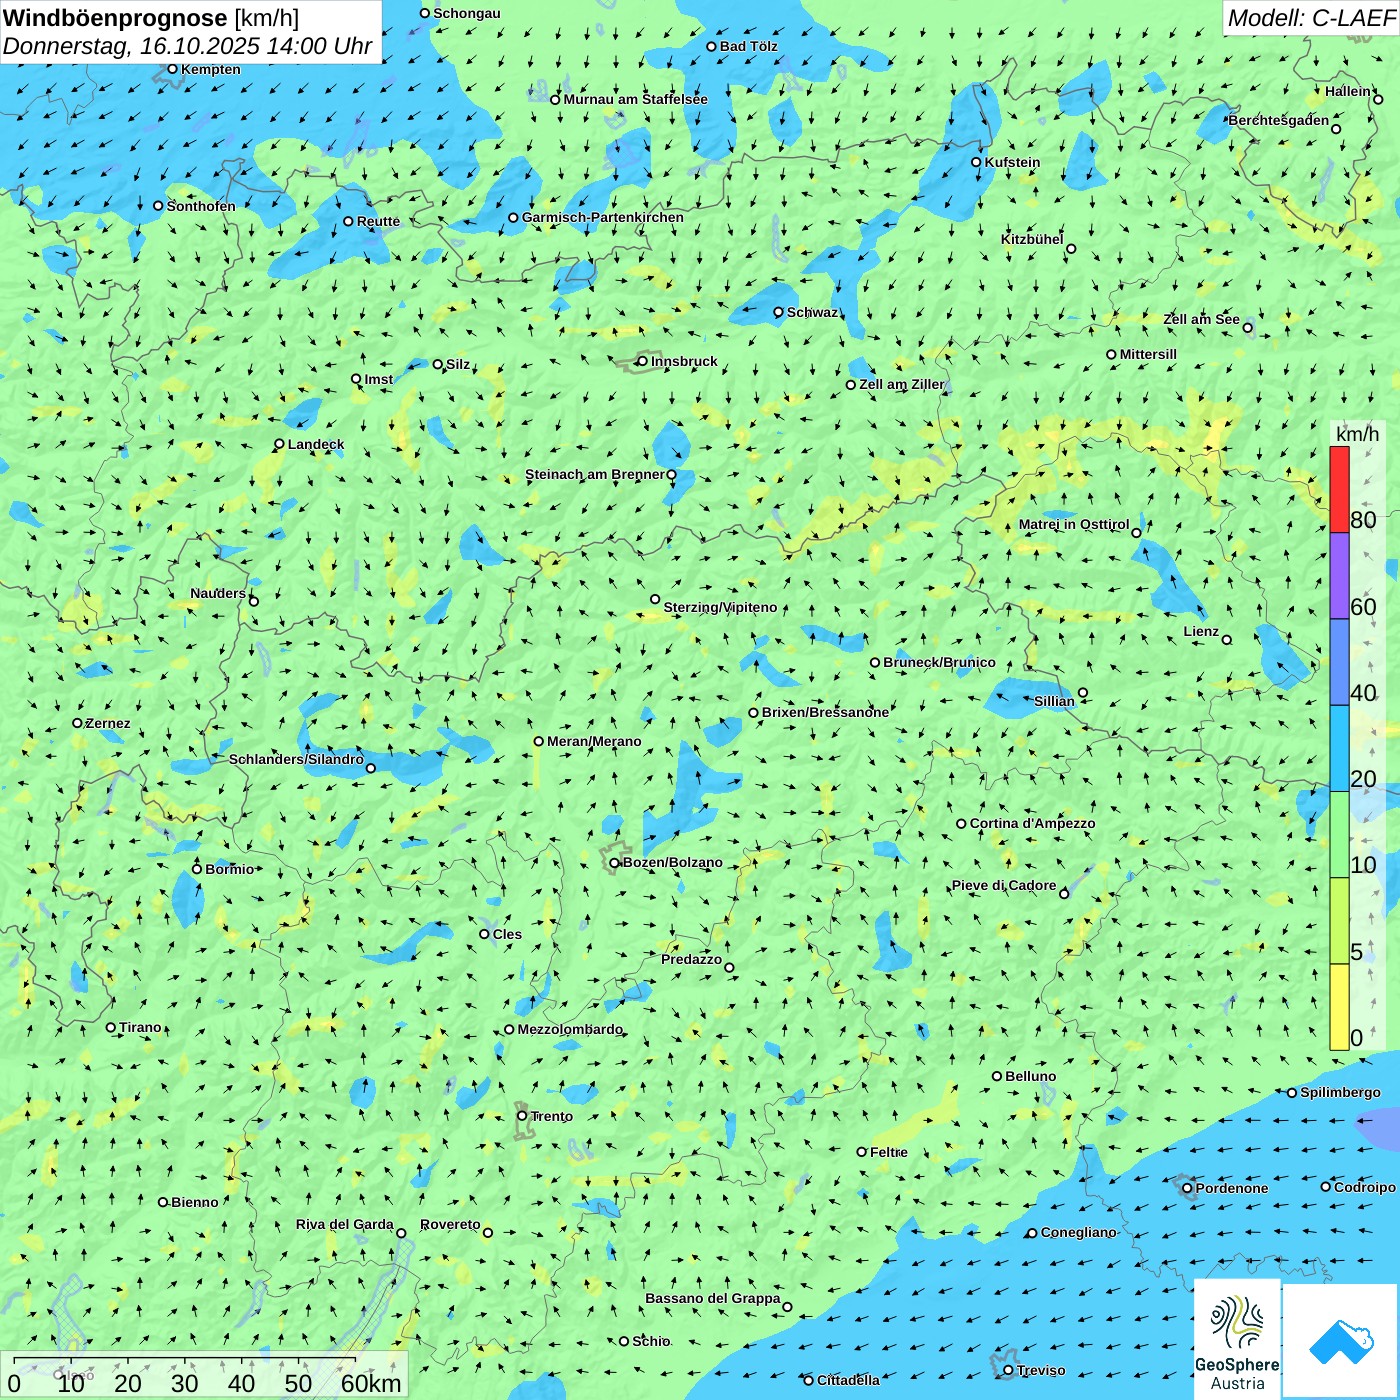Click the Codroipo label
Viewport: 1400px width, 1400px height.
coord(1365,1187)
